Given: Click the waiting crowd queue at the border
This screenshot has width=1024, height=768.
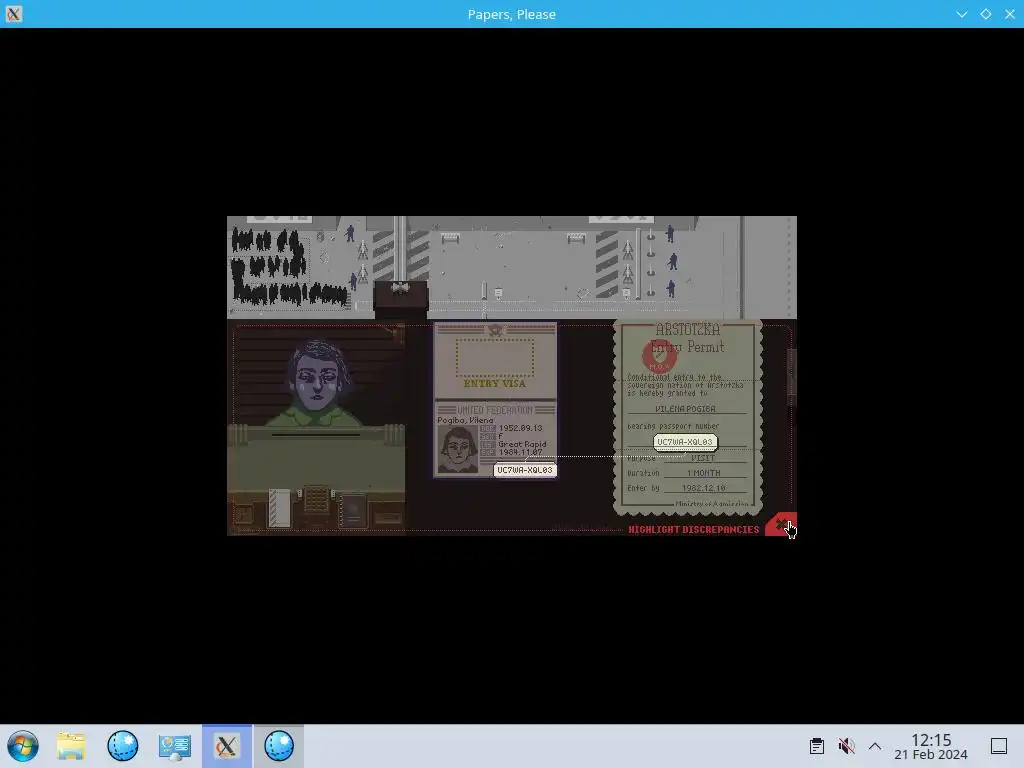Looking at the screenshot, I should tap(288, 268).
